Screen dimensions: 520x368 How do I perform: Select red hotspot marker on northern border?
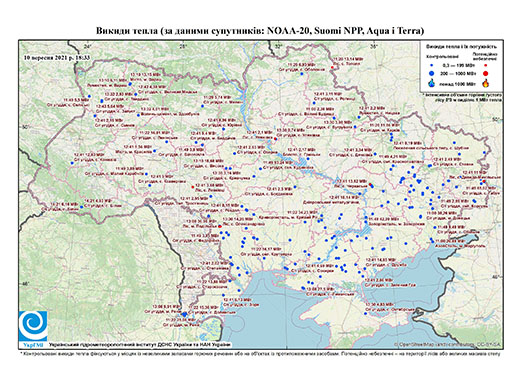(332, 68)
